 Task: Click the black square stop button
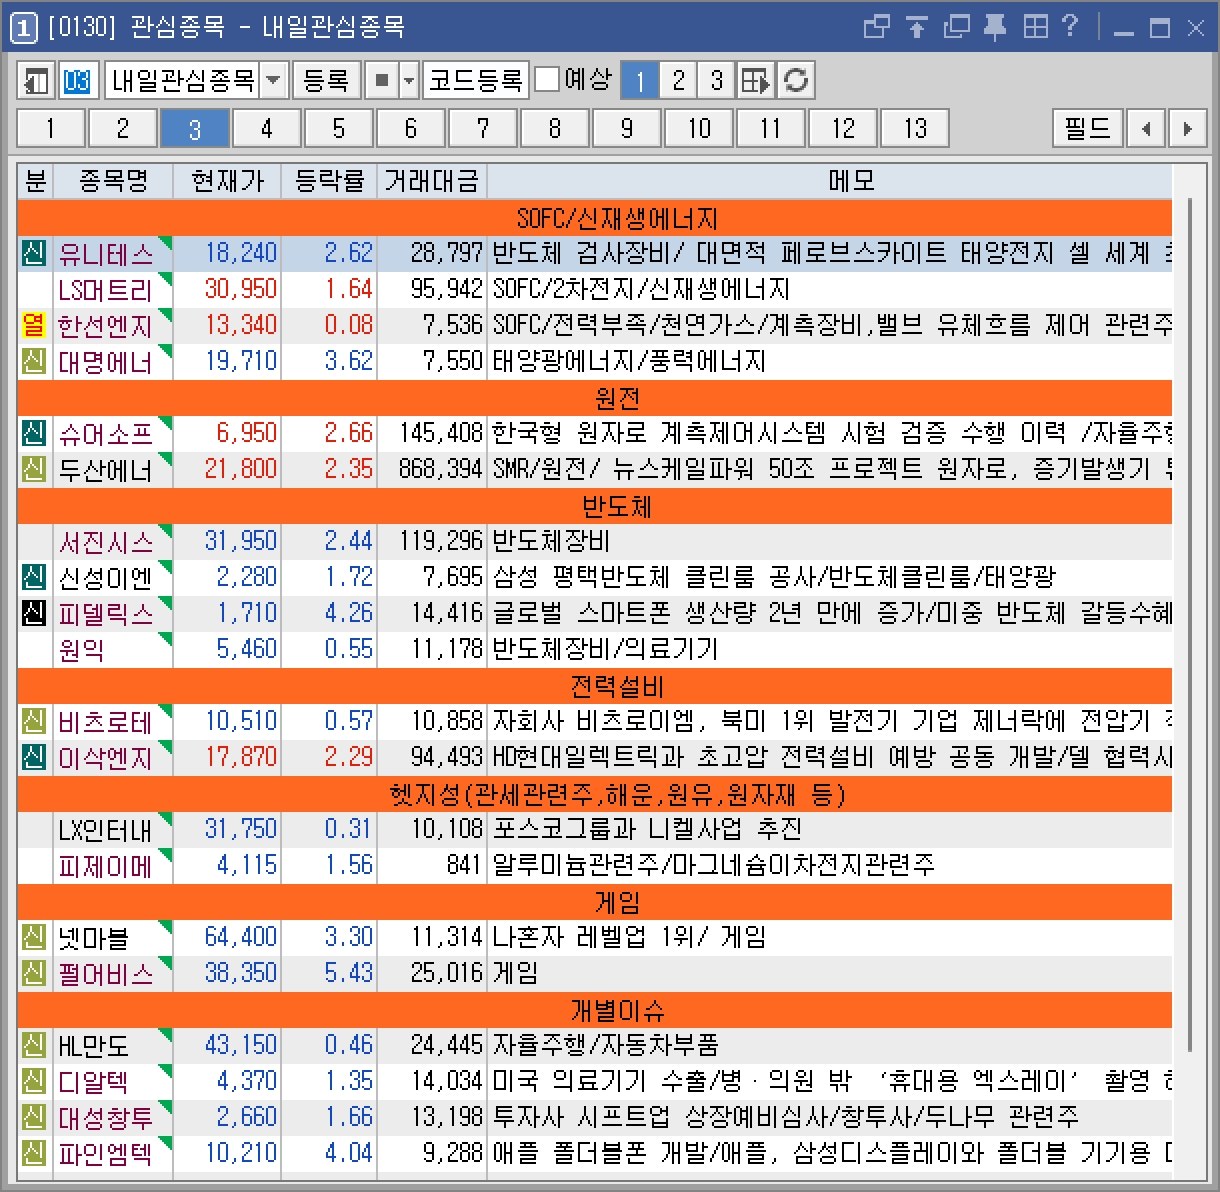coord(381,80)
